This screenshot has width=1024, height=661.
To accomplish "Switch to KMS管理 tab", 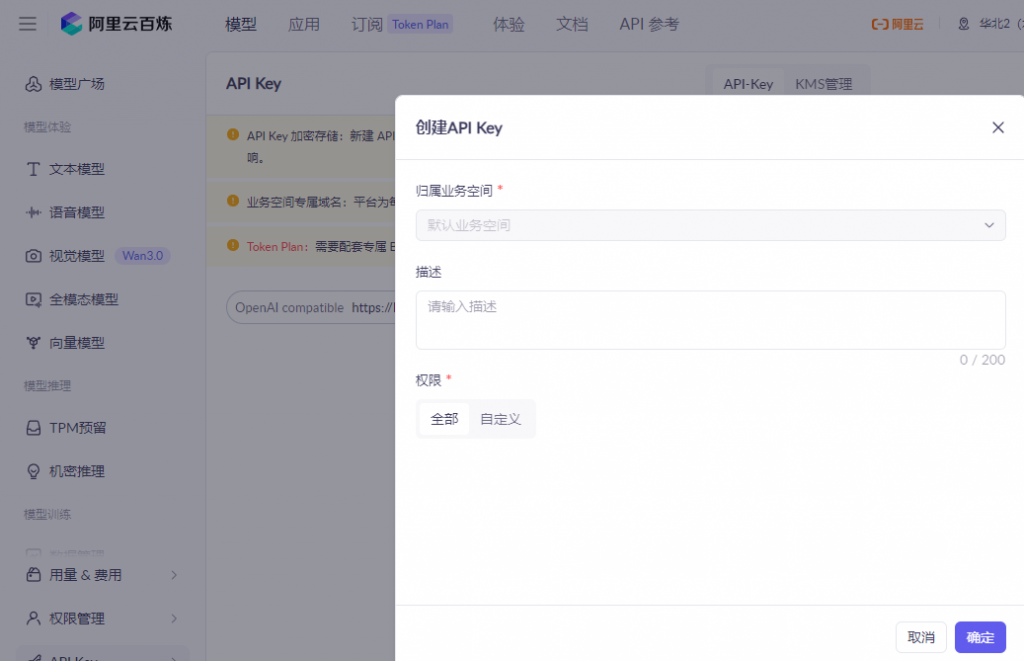I will click(x=824, y=84).
